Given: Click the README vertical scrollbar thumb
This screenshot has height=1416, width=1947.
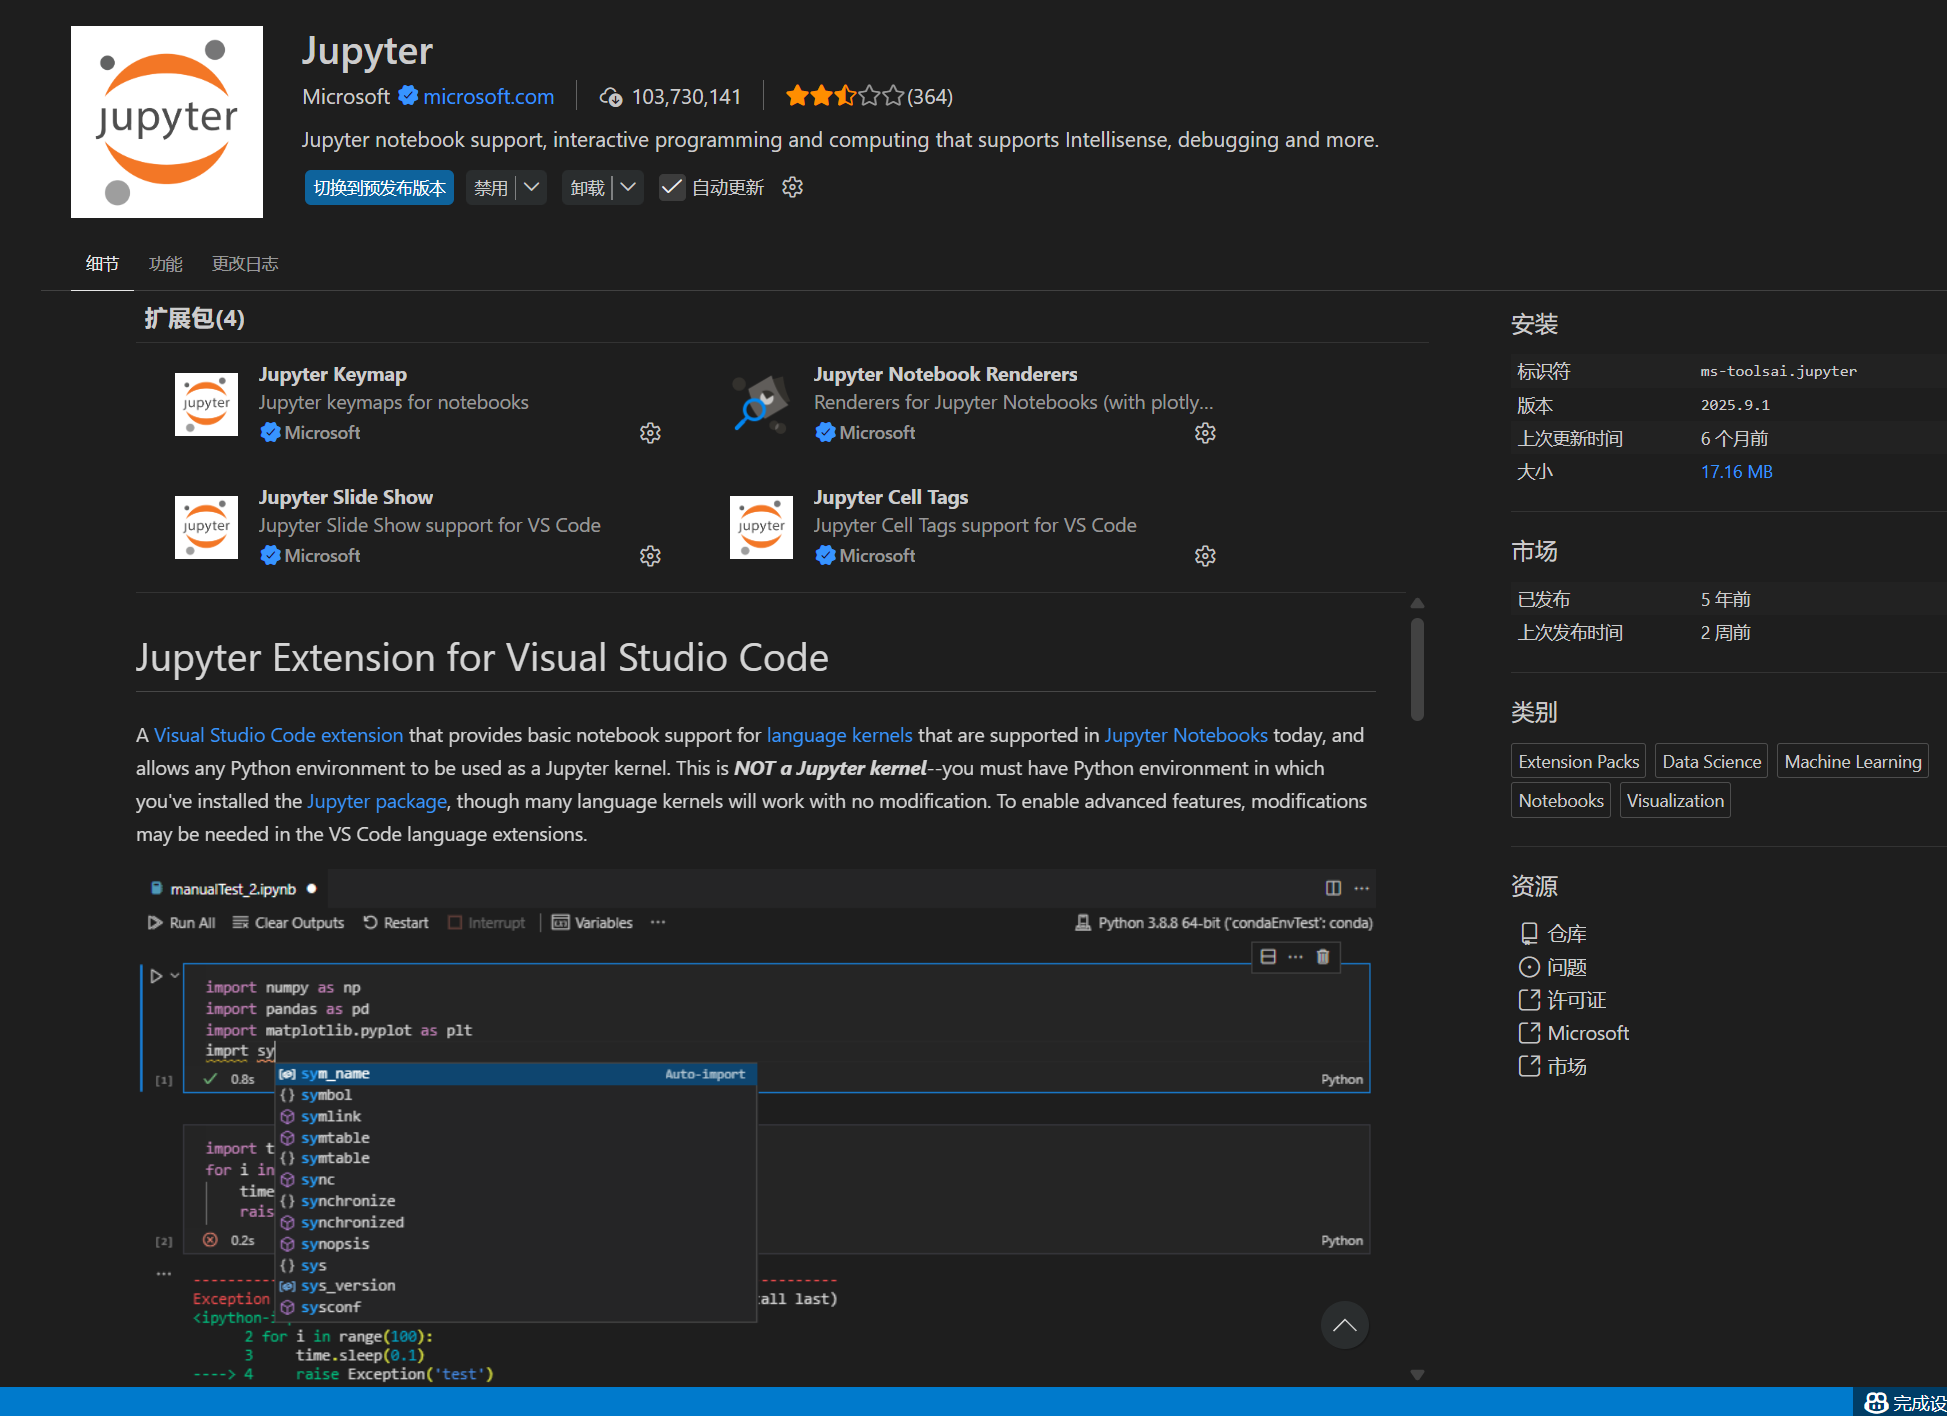Looking at the screenshot, I should [1417, 669].
